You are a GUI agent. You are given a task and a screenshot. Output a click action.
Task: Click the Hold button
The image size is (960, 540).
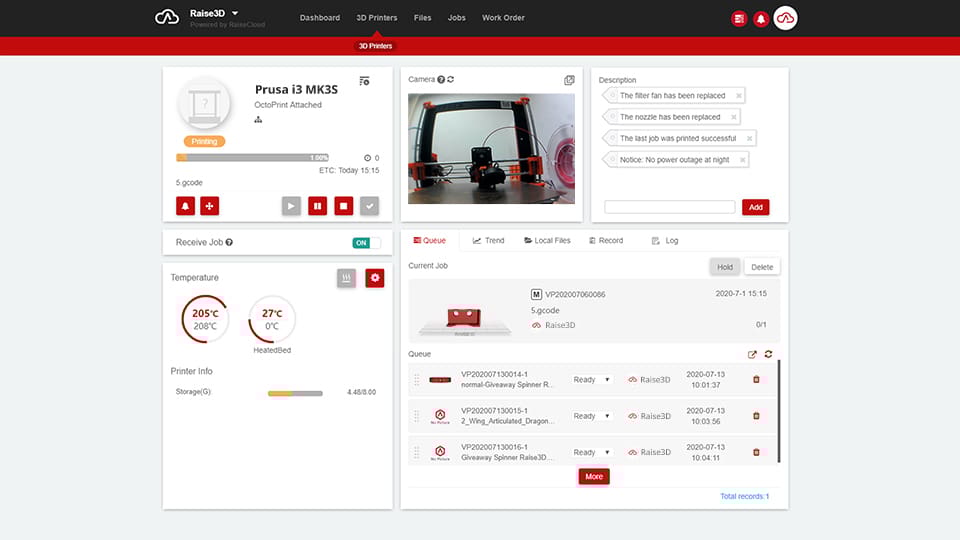tap(725, 267)
